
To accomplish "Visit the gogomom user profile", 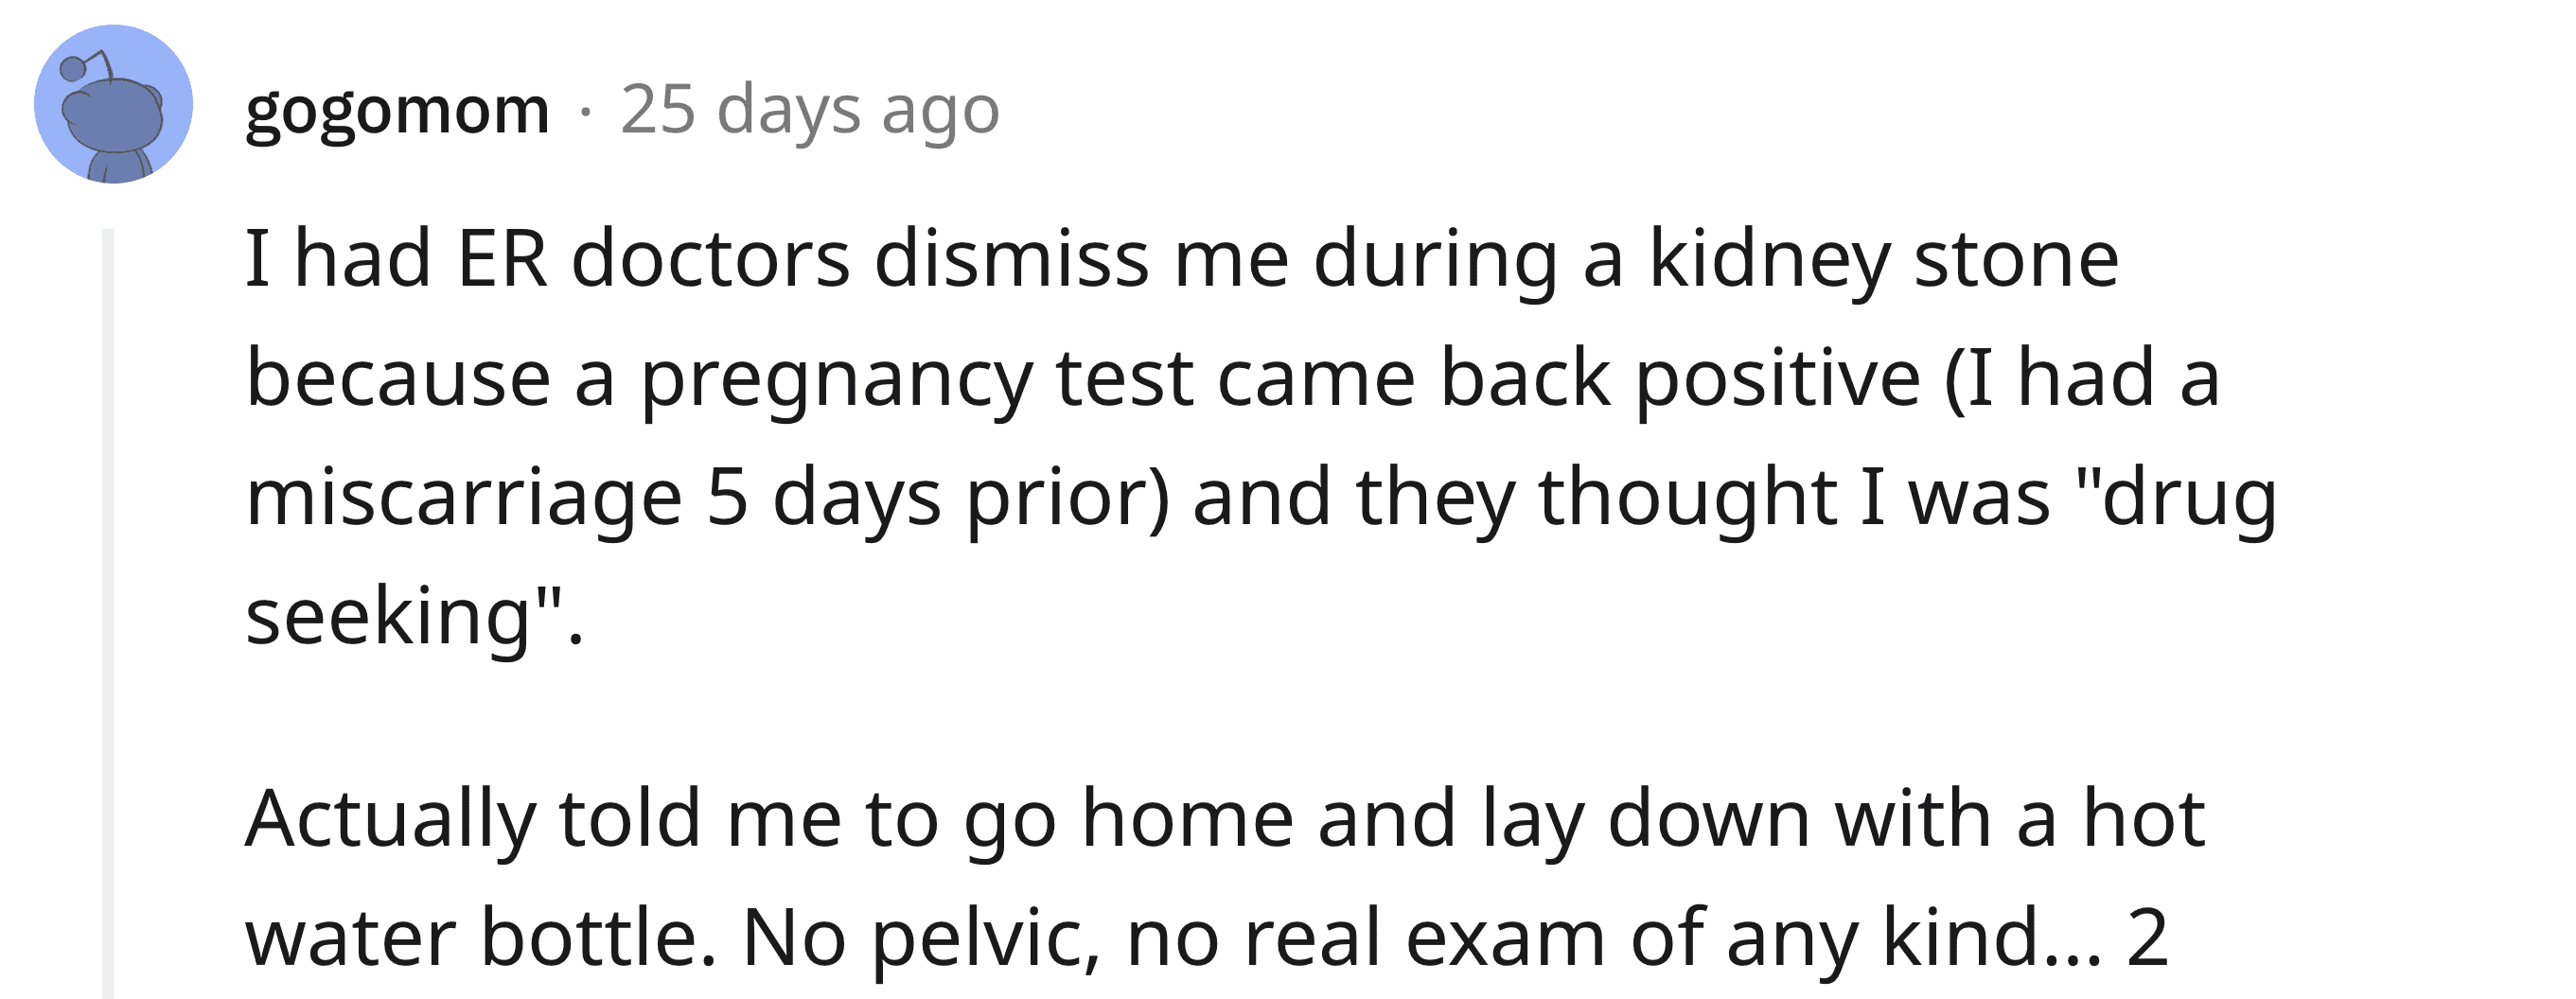I will 397,110.
